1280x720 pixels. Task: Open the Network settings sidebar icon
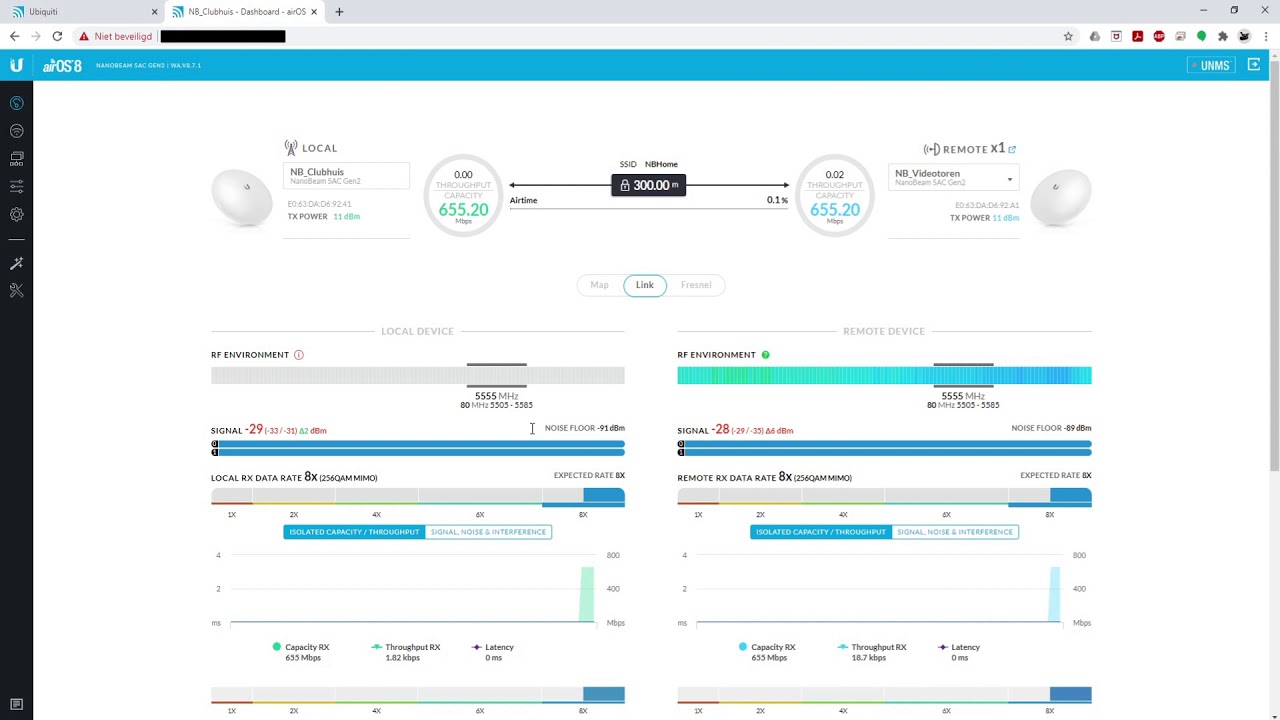click(16, 159)
